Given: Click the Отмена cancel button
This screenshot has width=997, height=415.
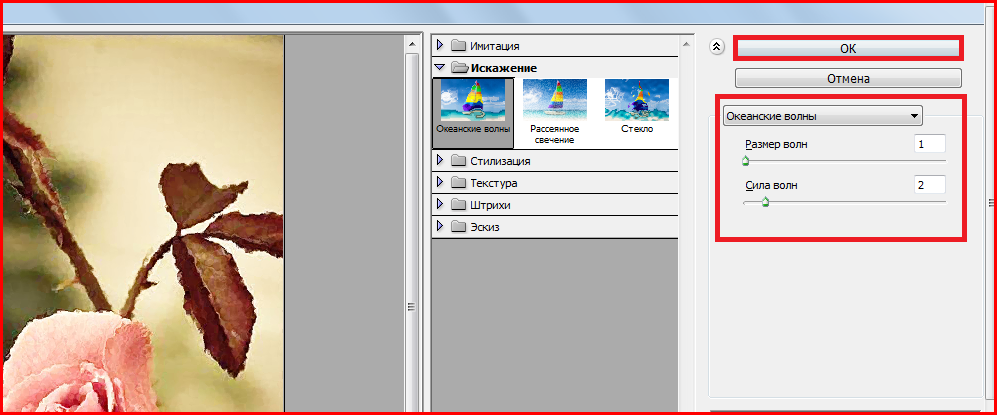Looking at the screenshot, I should pyautogui.click(x=848, y=79).
